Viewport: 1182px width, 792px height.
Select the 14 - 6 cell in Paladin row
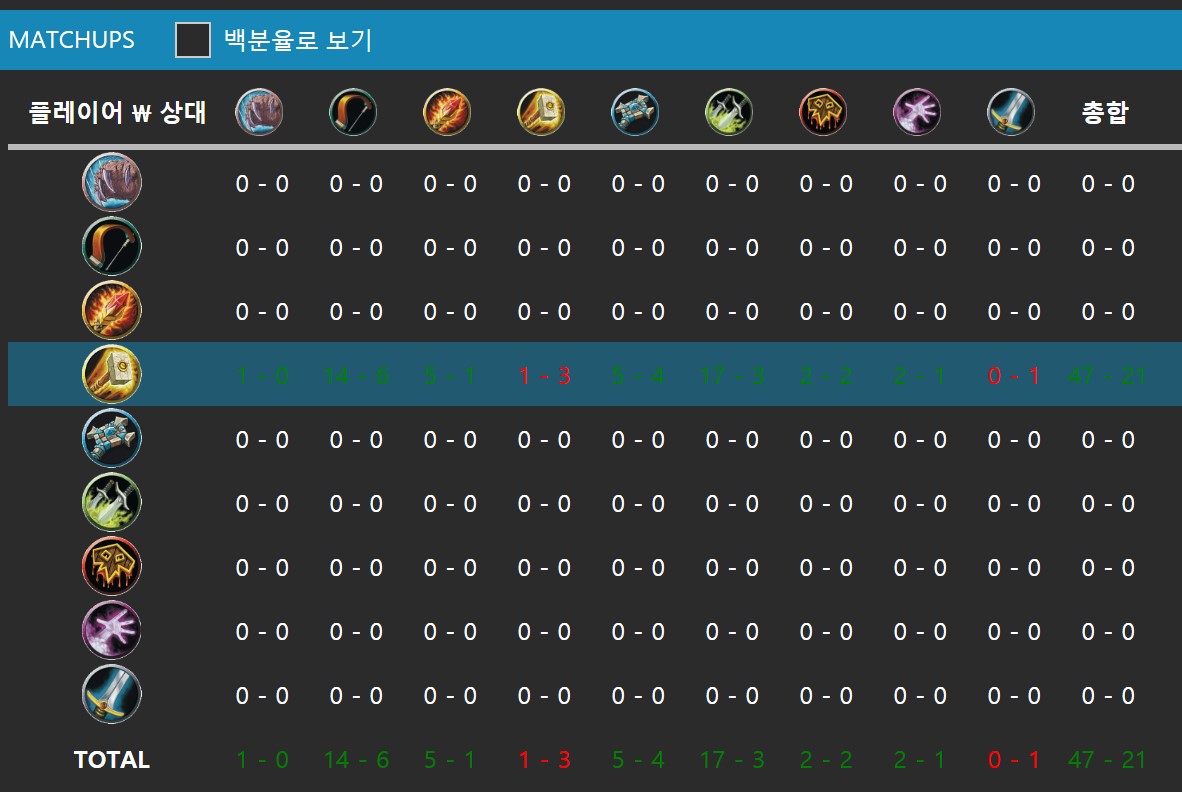coord(356,376)
